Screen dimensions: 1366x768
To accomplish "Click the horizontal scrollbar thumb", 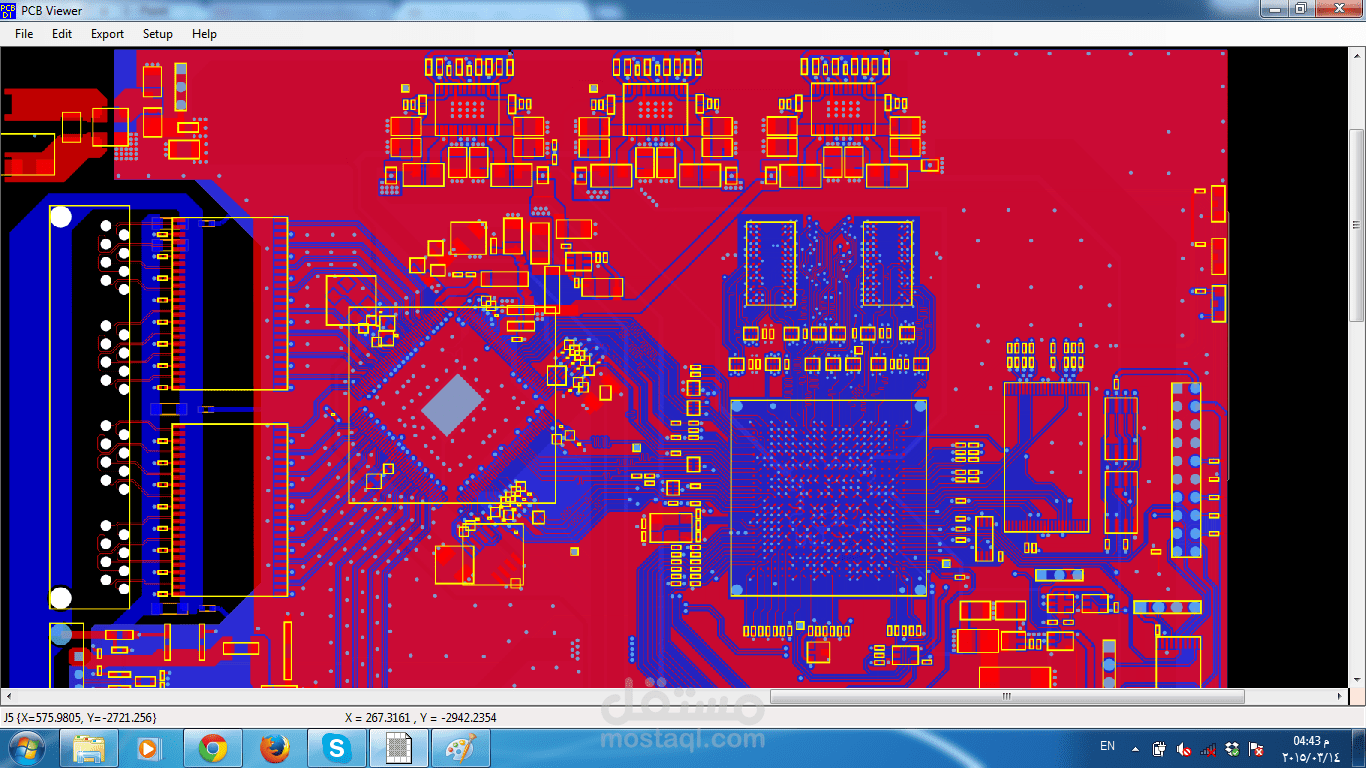I will (1007, 696).
